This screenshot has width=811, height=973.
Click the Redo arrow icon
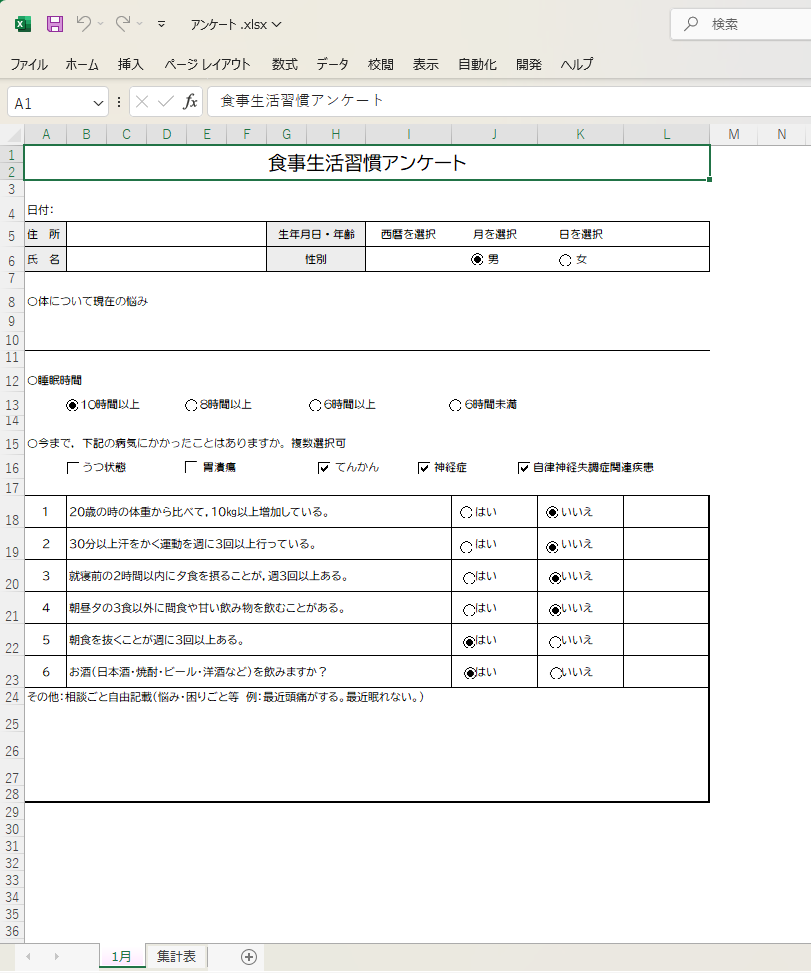click(x=123, y=23)
